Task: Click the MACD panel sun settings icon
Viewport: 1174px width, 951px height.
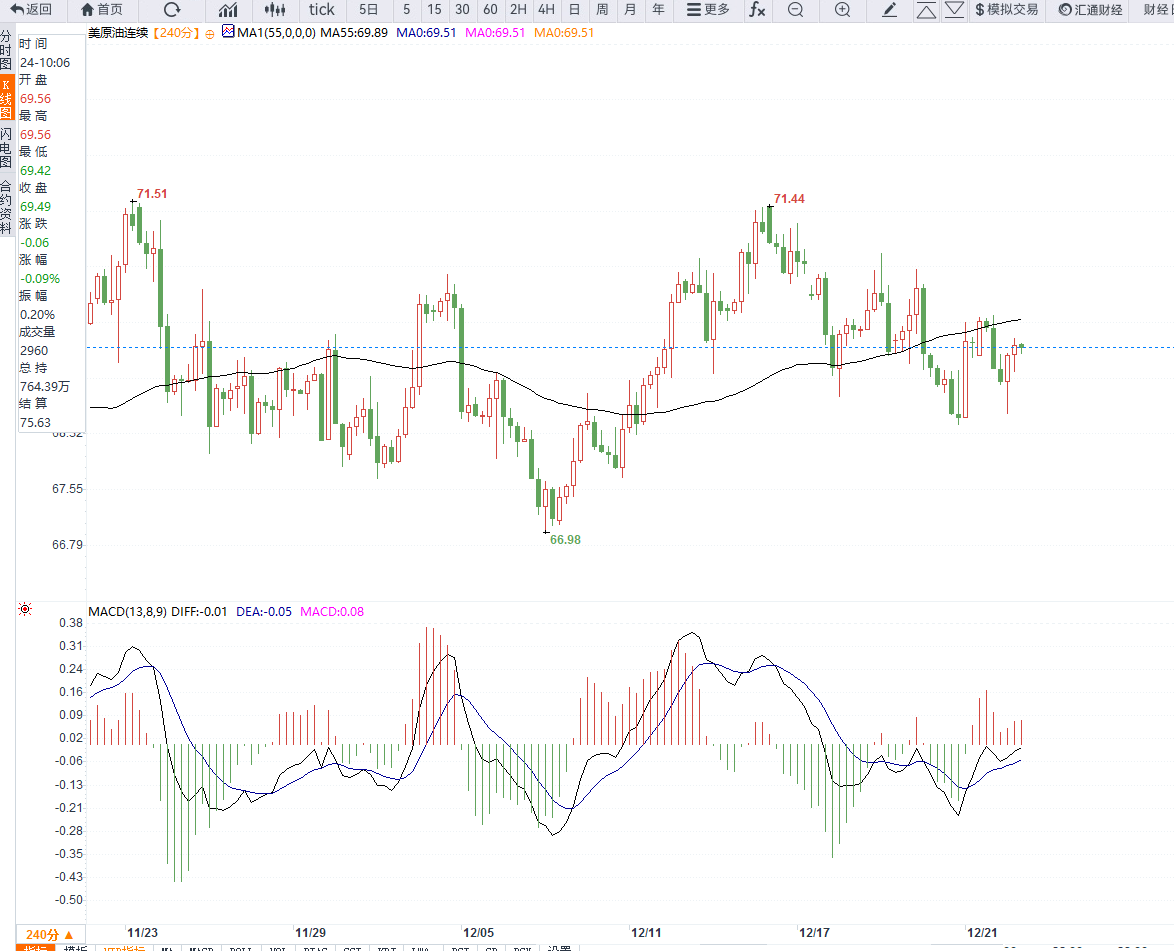Action: tap(25, 610)
